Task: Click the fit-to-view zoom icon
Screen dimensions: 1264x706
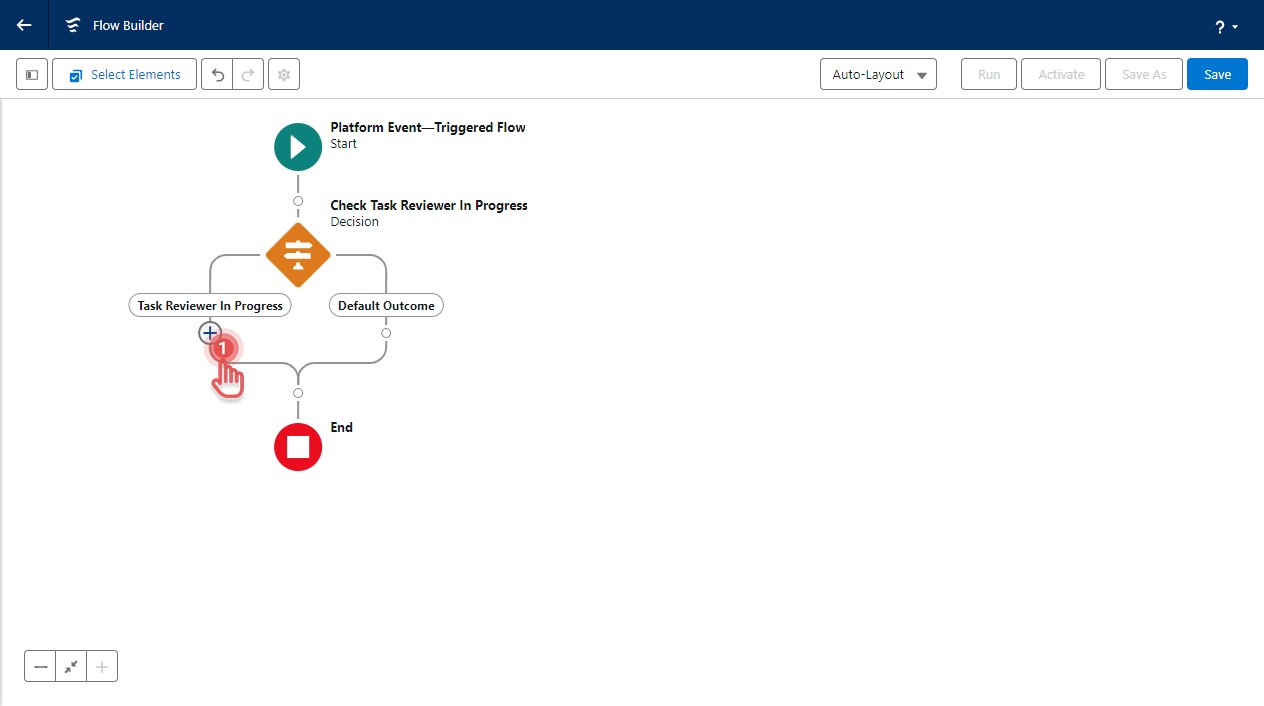Action: coord(70,666)
